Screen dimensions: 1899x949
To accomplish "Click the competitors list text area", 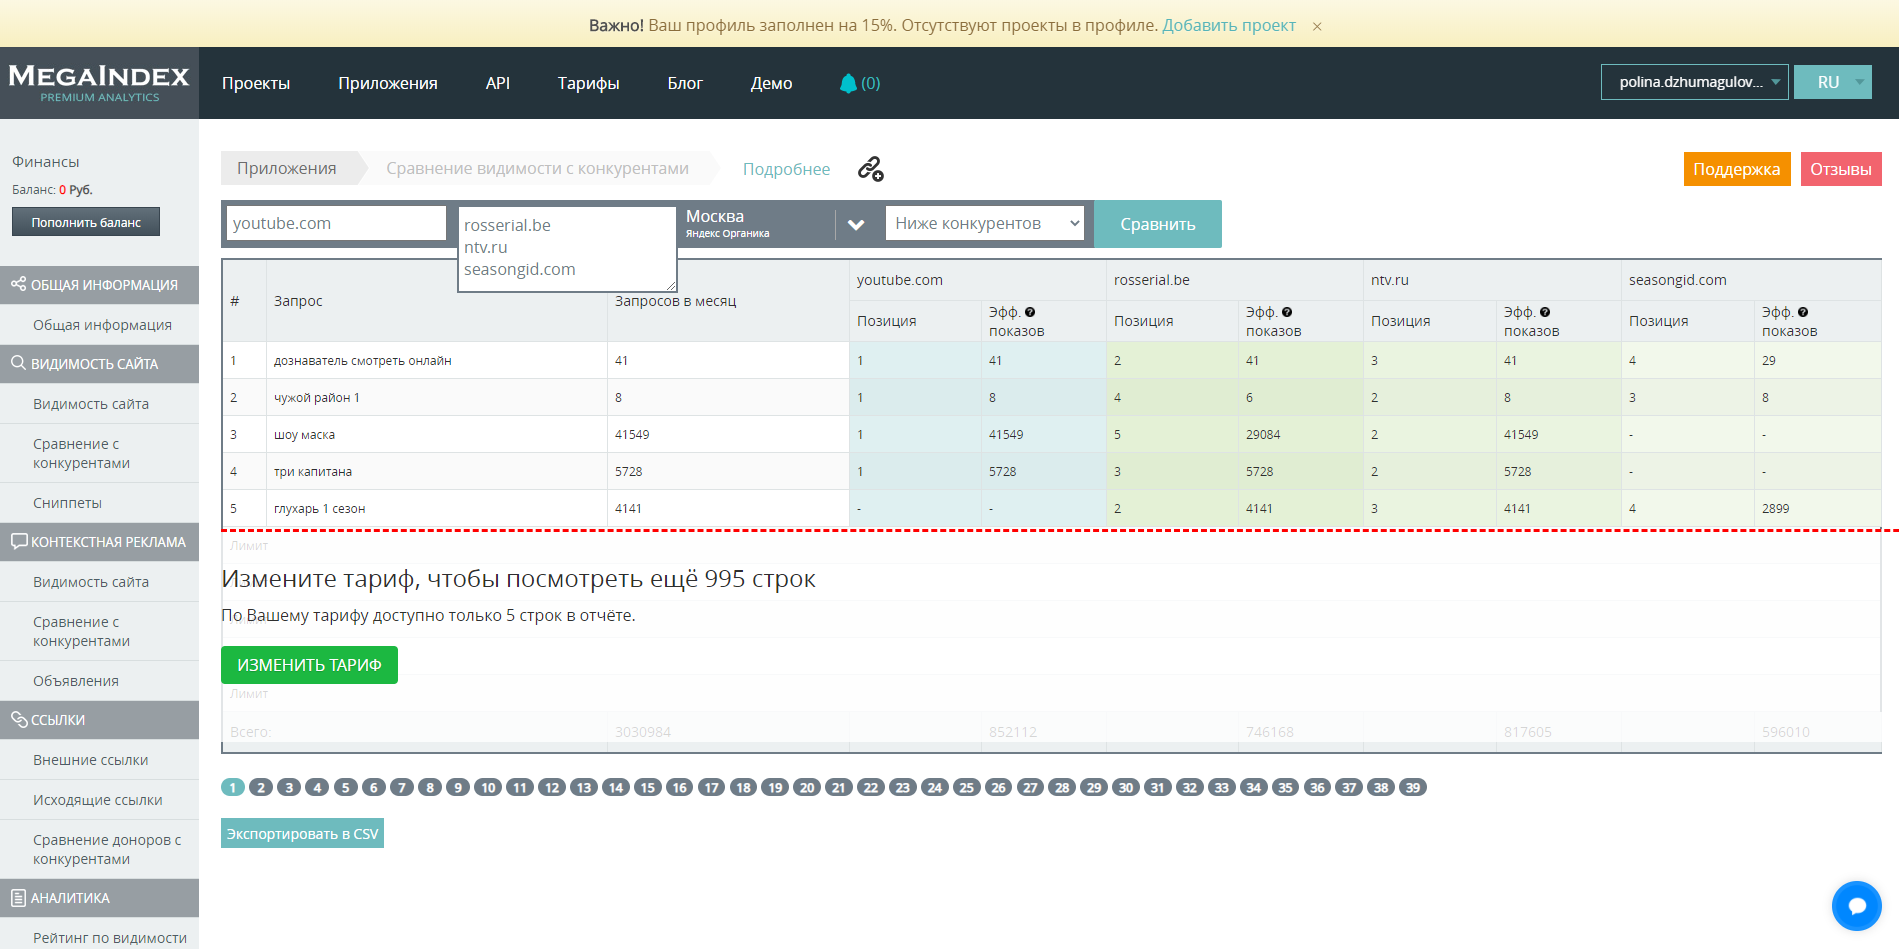I will pyautogui.click(x=567, y=249).
